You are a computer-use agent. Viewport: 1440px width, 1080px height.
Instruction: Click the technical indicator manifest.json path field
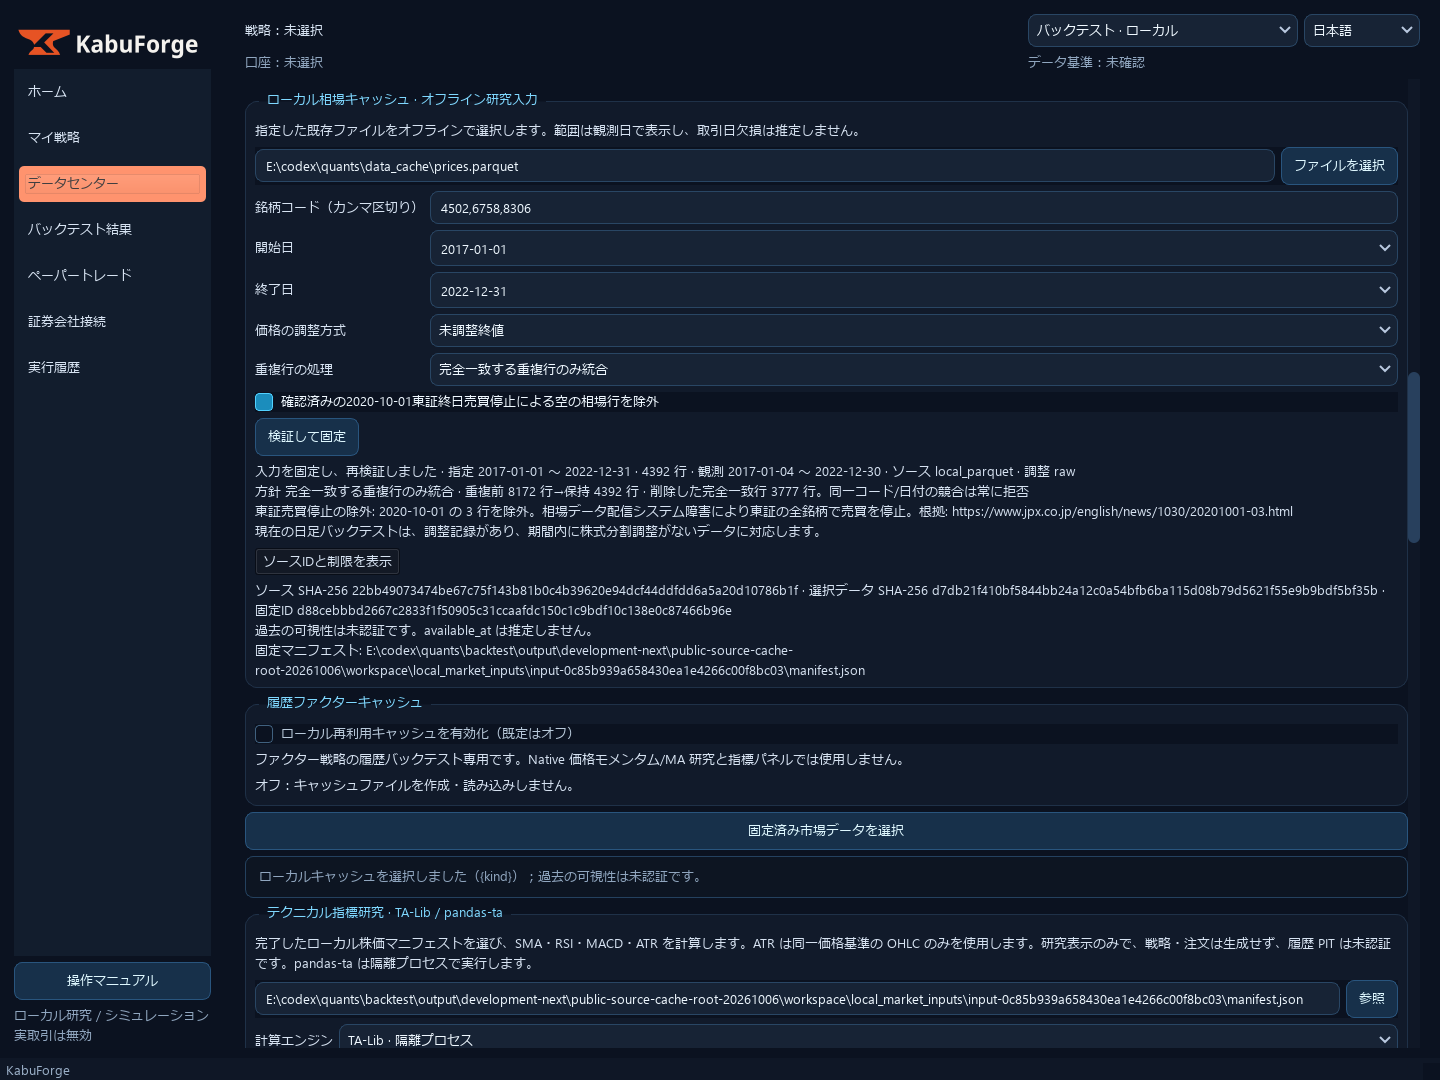pyautogui.click(x=797, y=999)
